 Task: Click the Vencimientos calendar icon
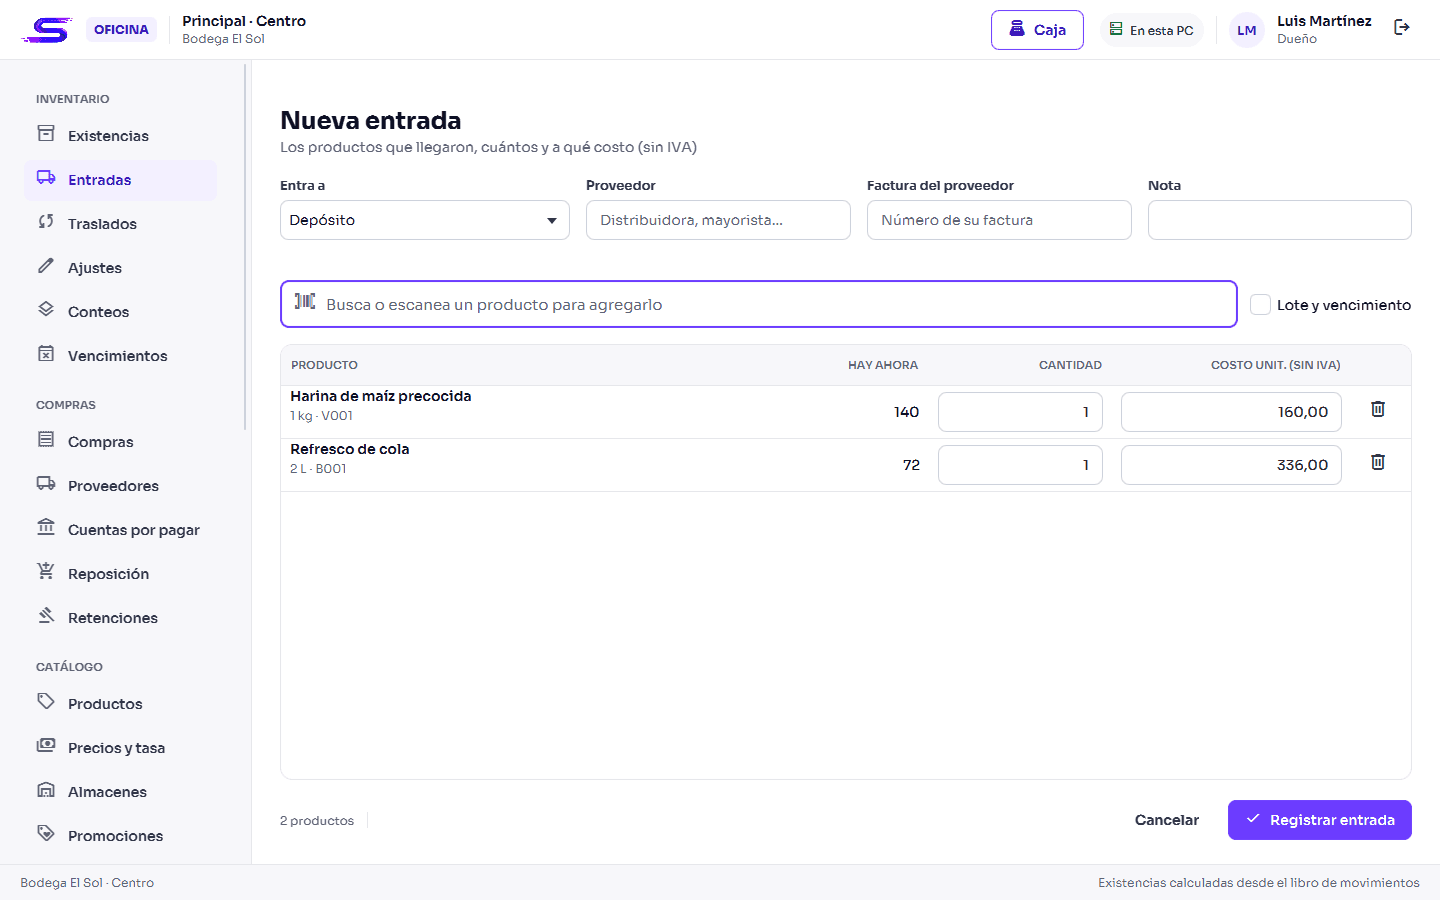coord(46,354)
